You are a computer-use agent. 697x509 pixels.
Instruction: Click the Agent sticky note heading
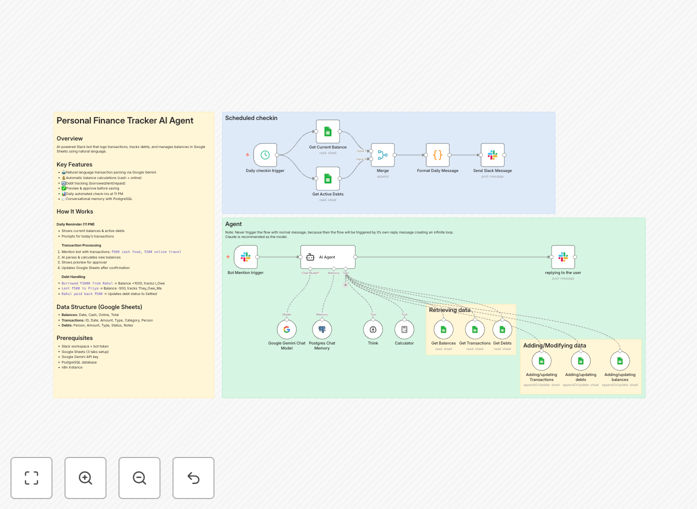coord(233,224)
